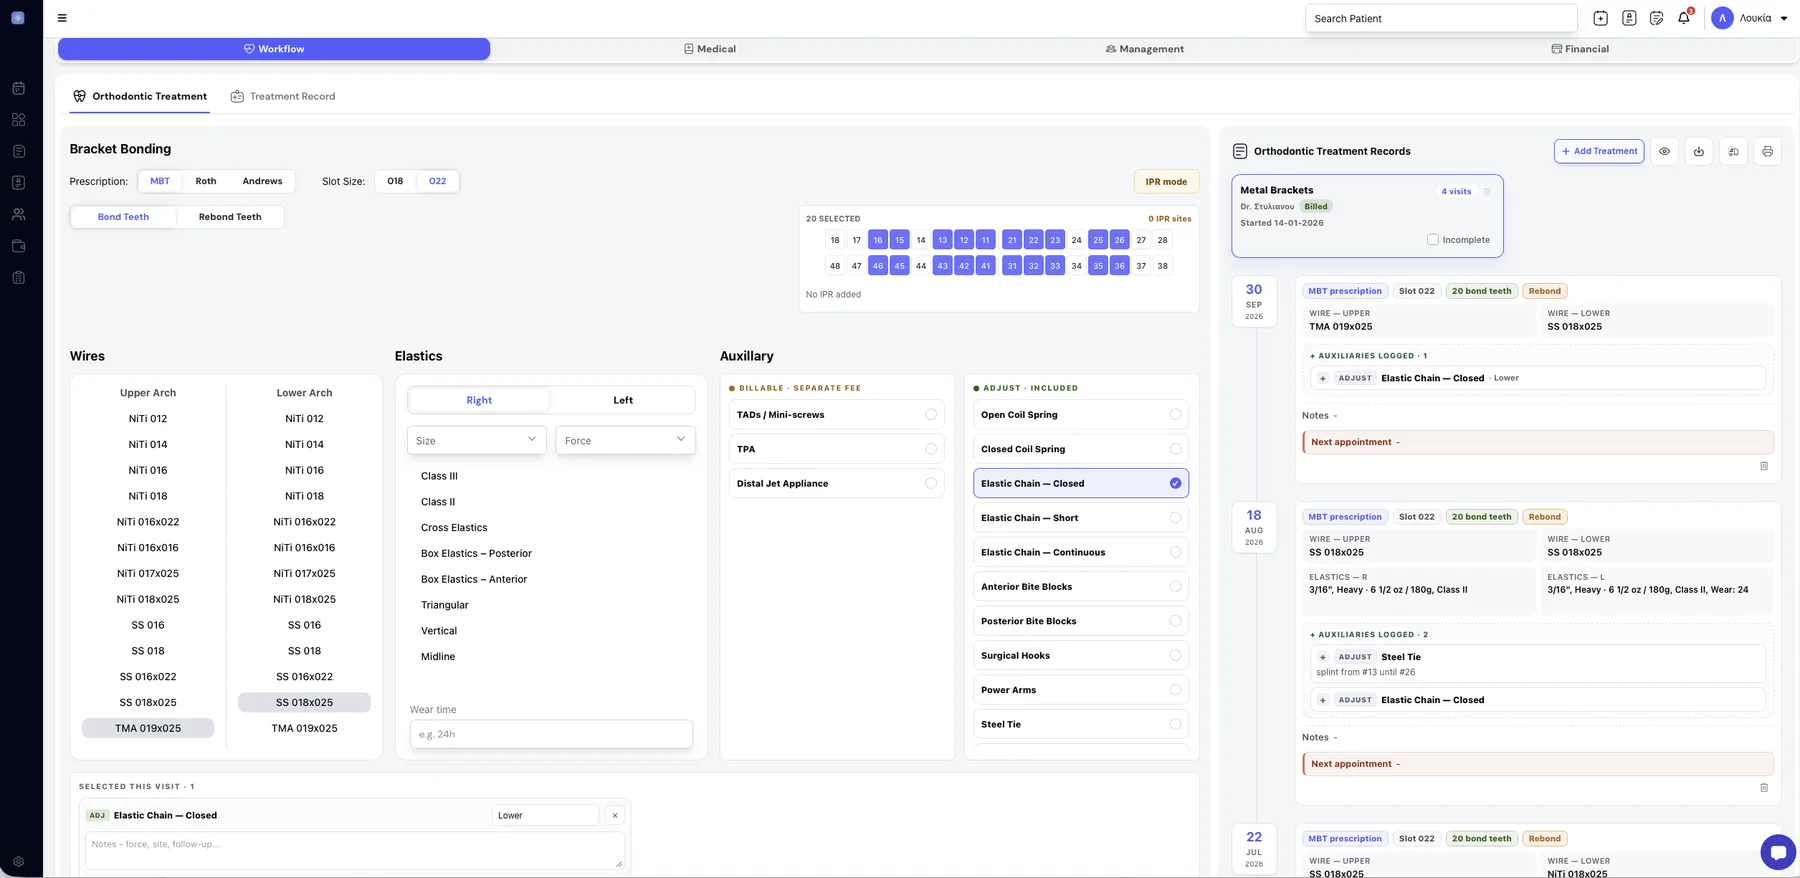Click the Add Treatment button
Image resolution: width=1800 pixels, height=878 pixels.
pyautogui.click(x=1599, y=152)
